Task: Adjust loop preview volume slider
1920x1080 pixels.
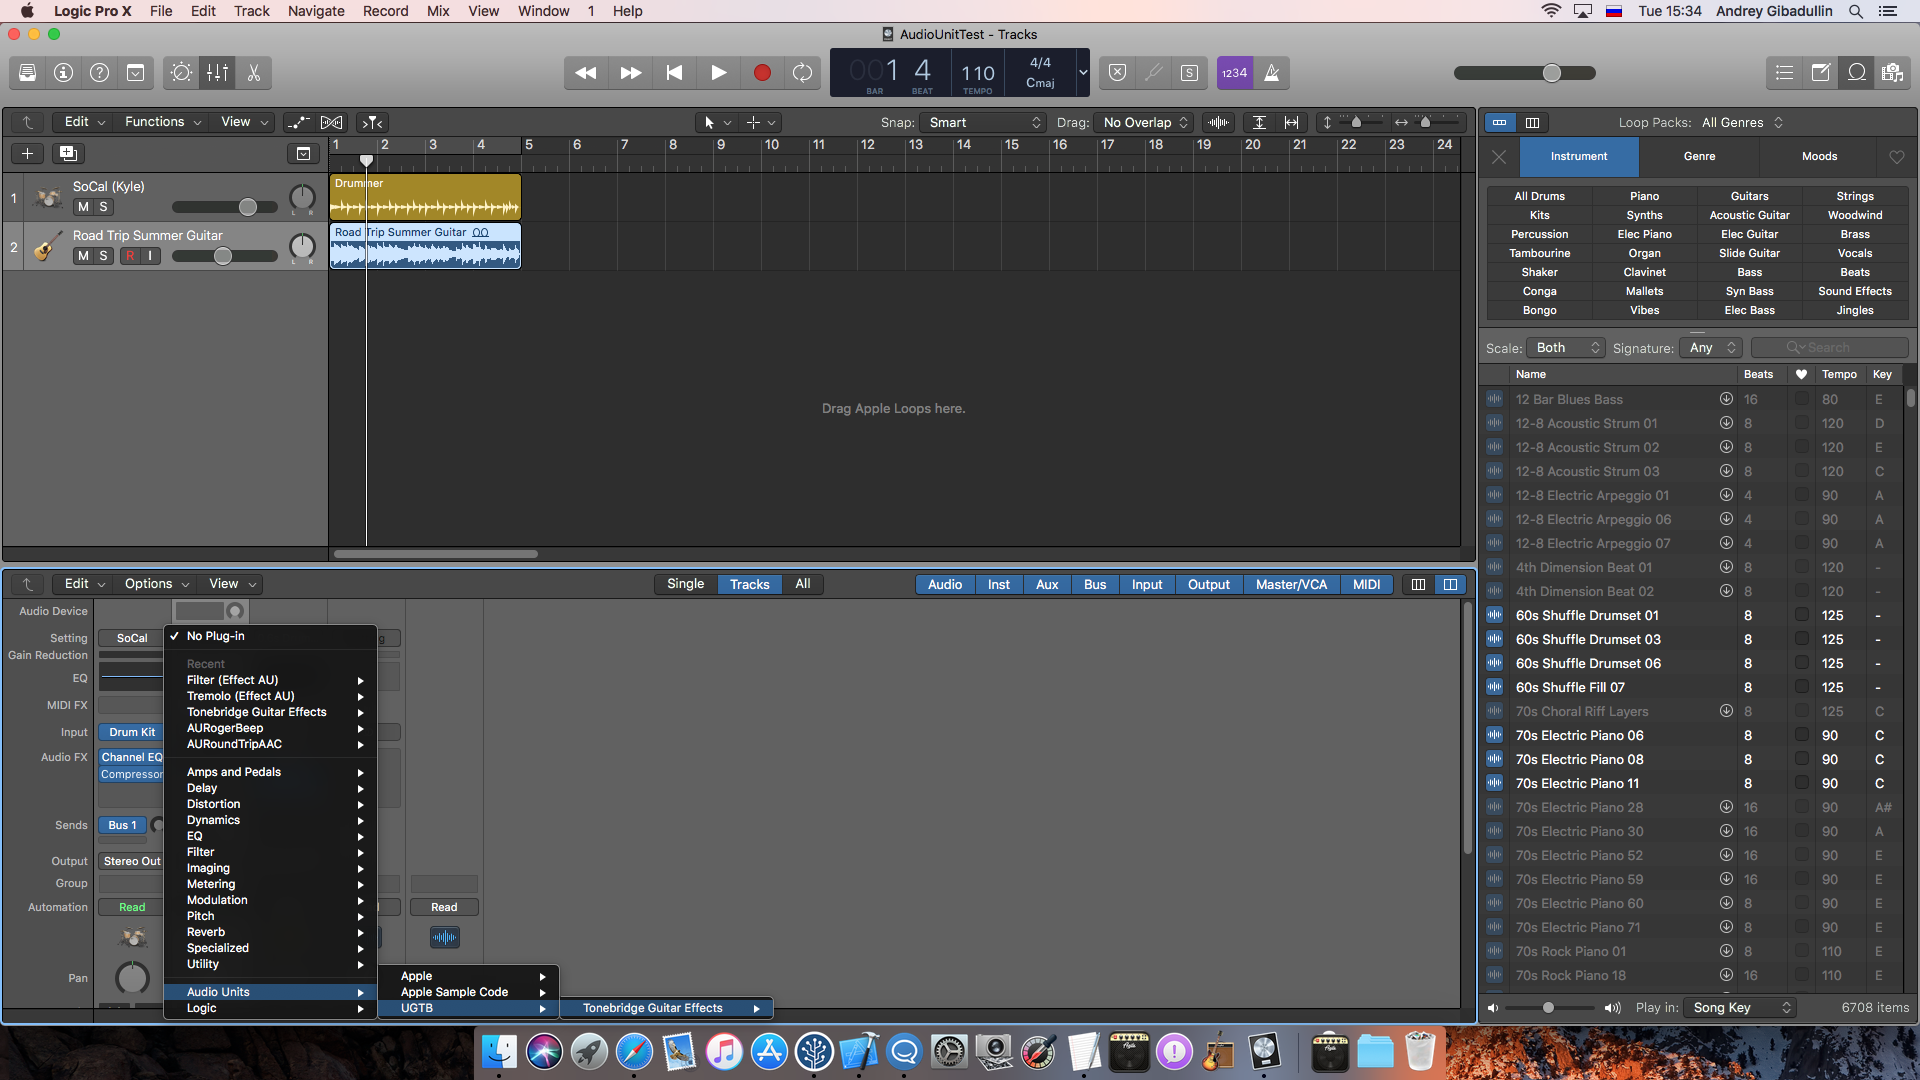Action: pos(1548,1008)
